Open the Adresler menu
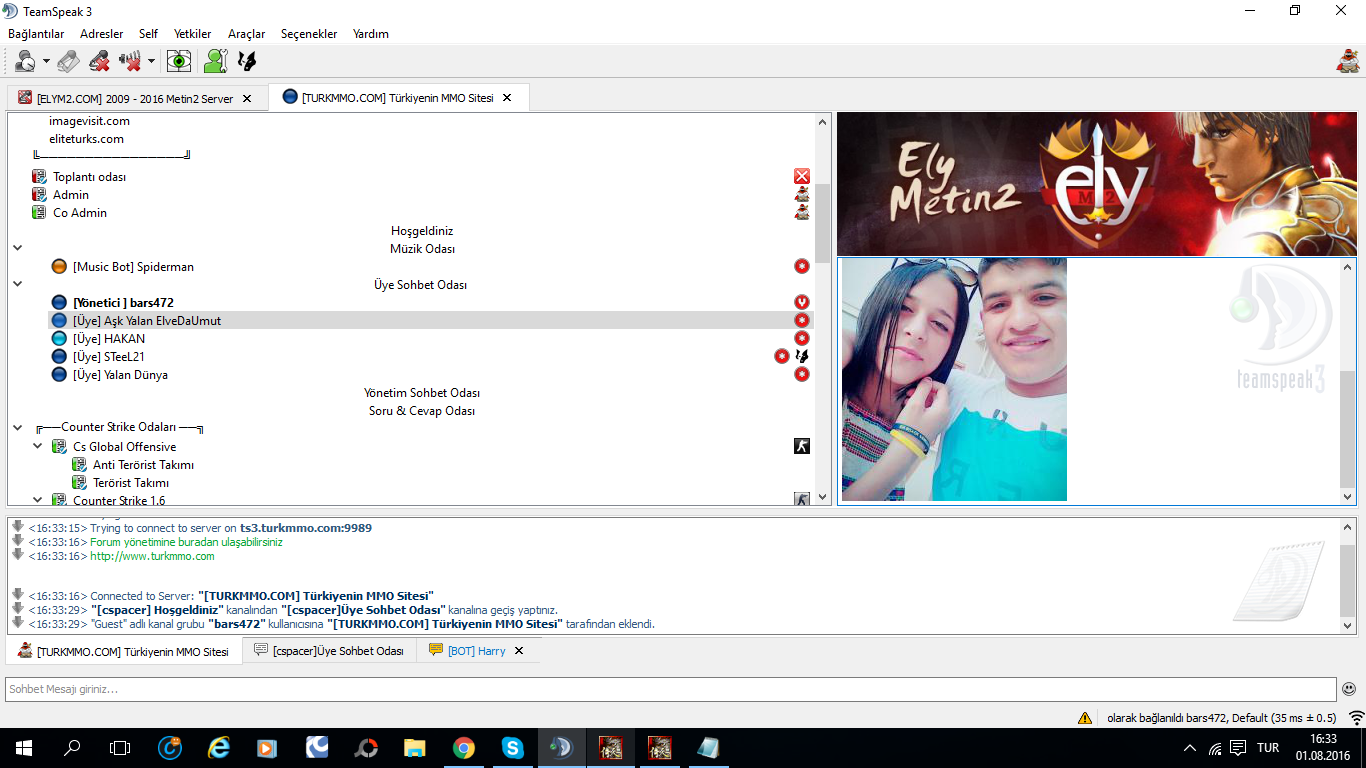Viewport: 1366px width, 768px height. click(102, 34)
